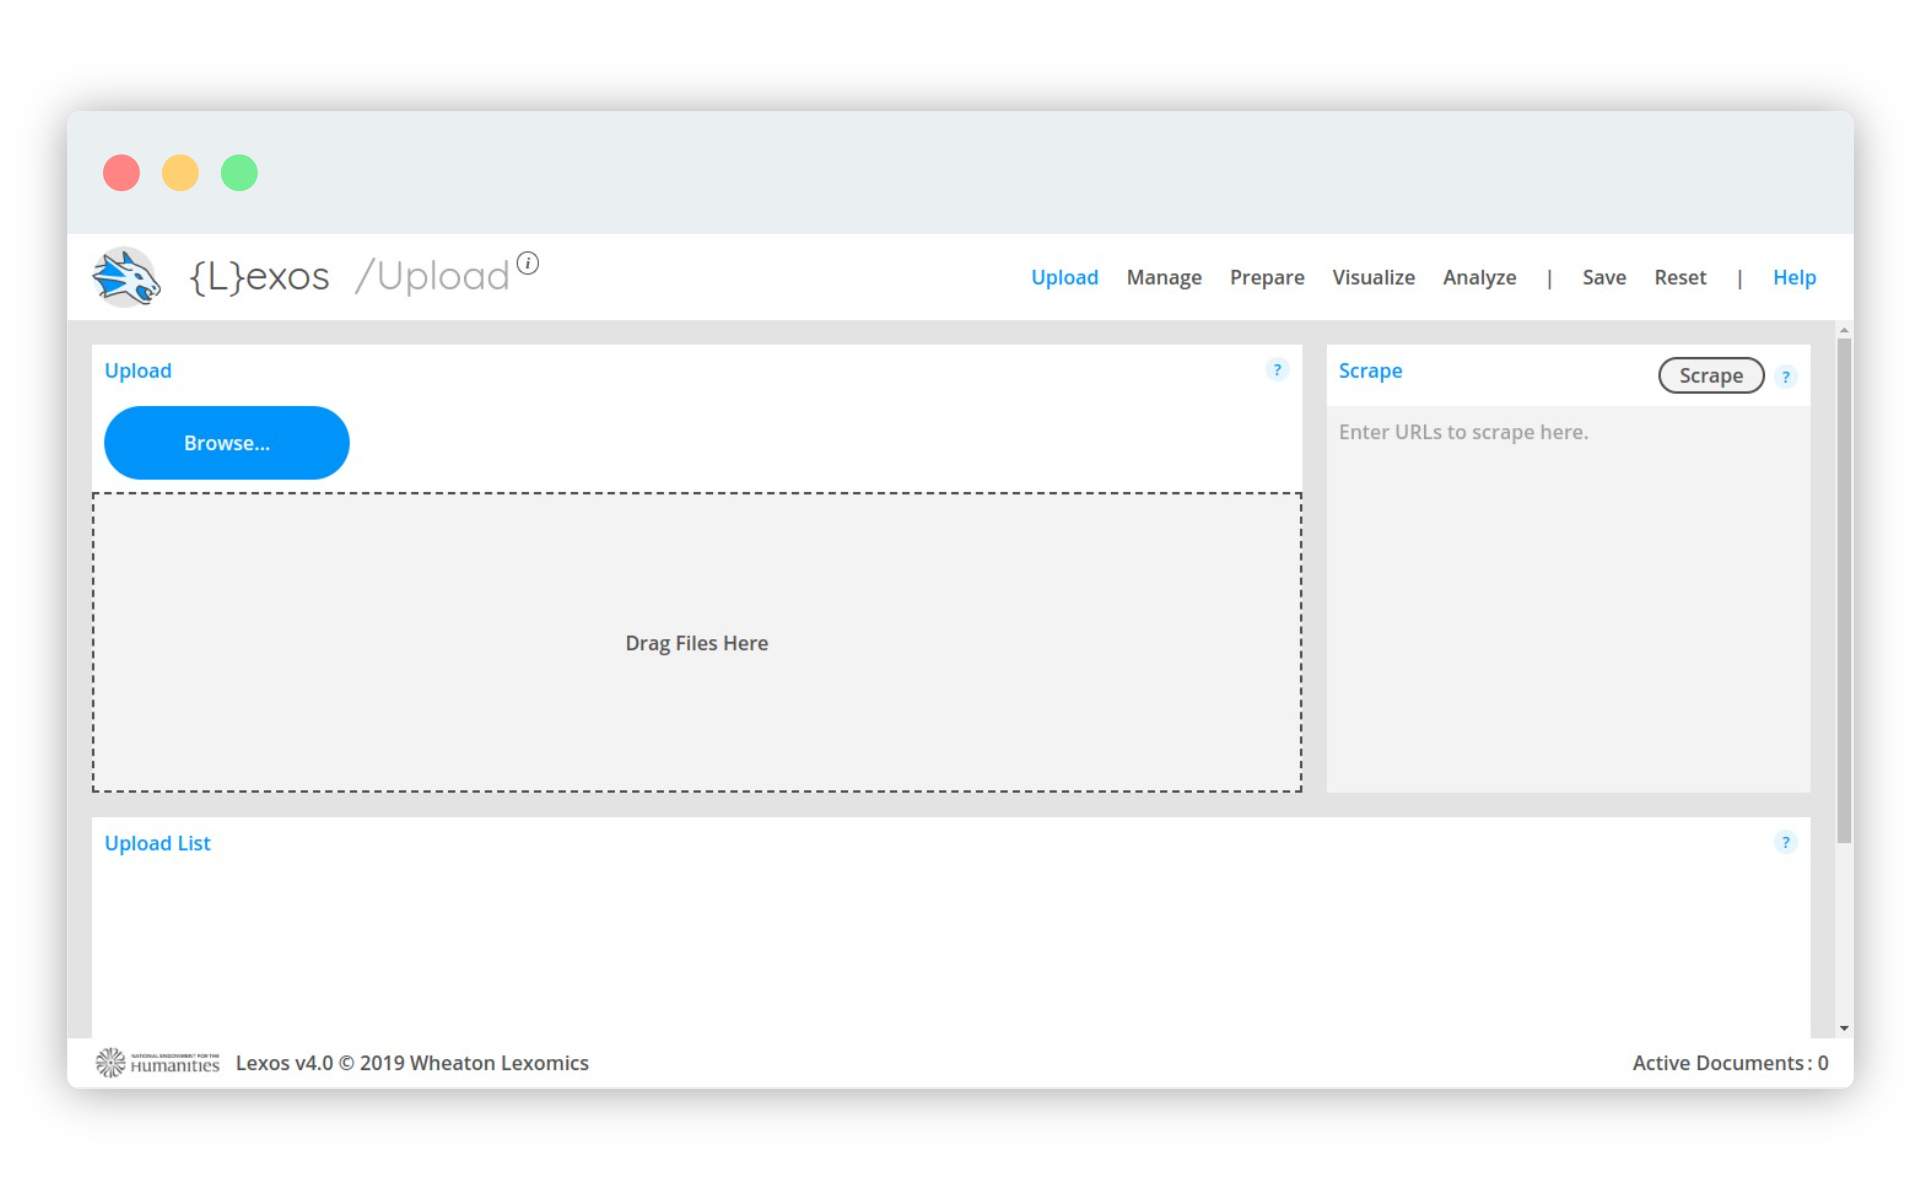This screenshot has width=1920, height=1200.
Task: Click Lexos v4.0 © 2019 Wheaton Lexomics footer text
Action: (x=412, y=1063)
